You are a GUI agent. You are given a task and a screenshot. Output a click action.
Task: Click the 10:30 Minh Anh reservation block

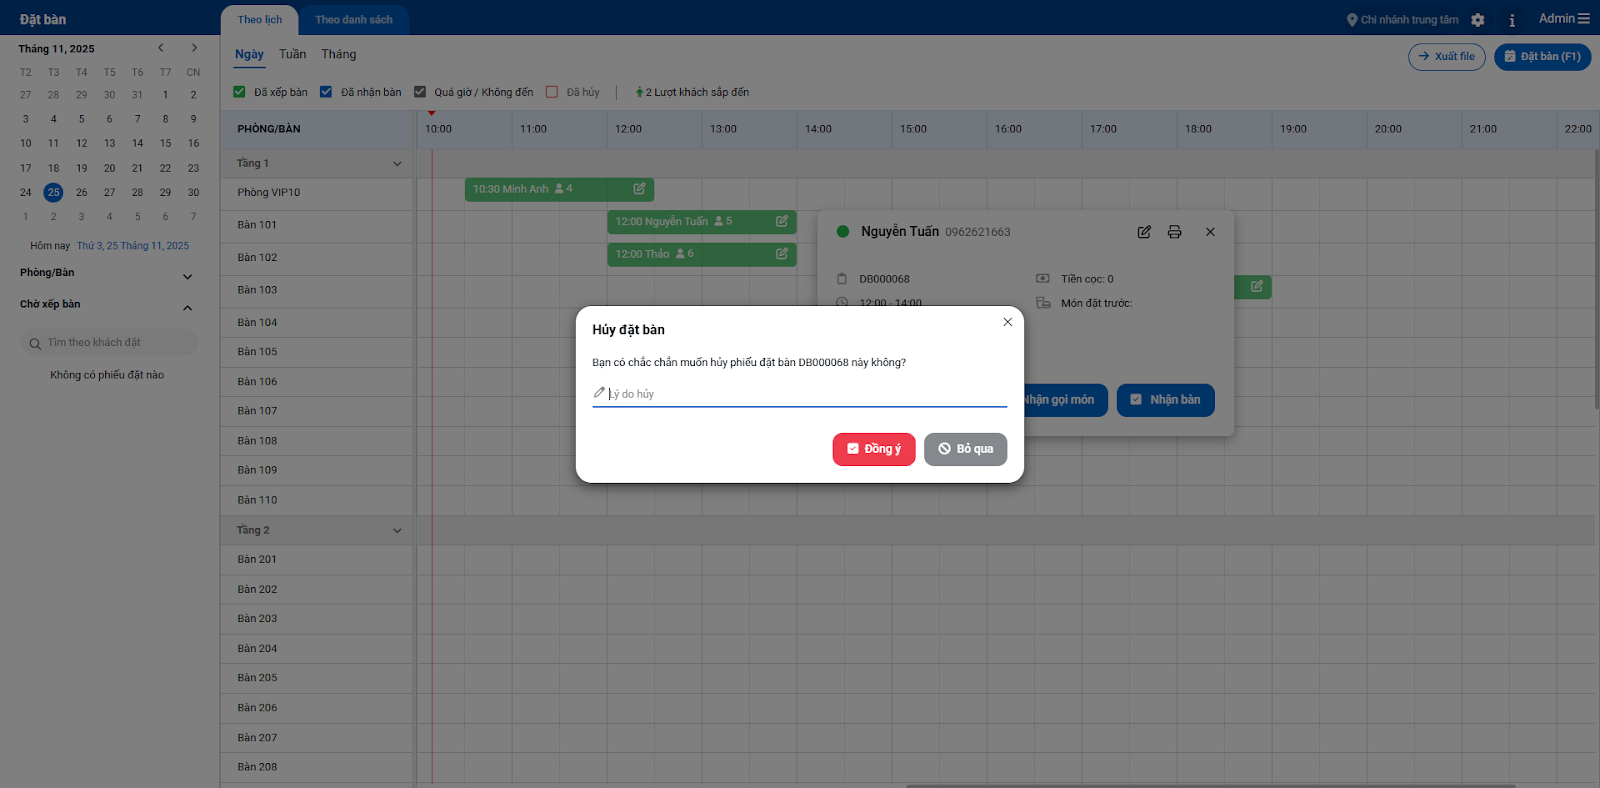[x=559, y=189]
